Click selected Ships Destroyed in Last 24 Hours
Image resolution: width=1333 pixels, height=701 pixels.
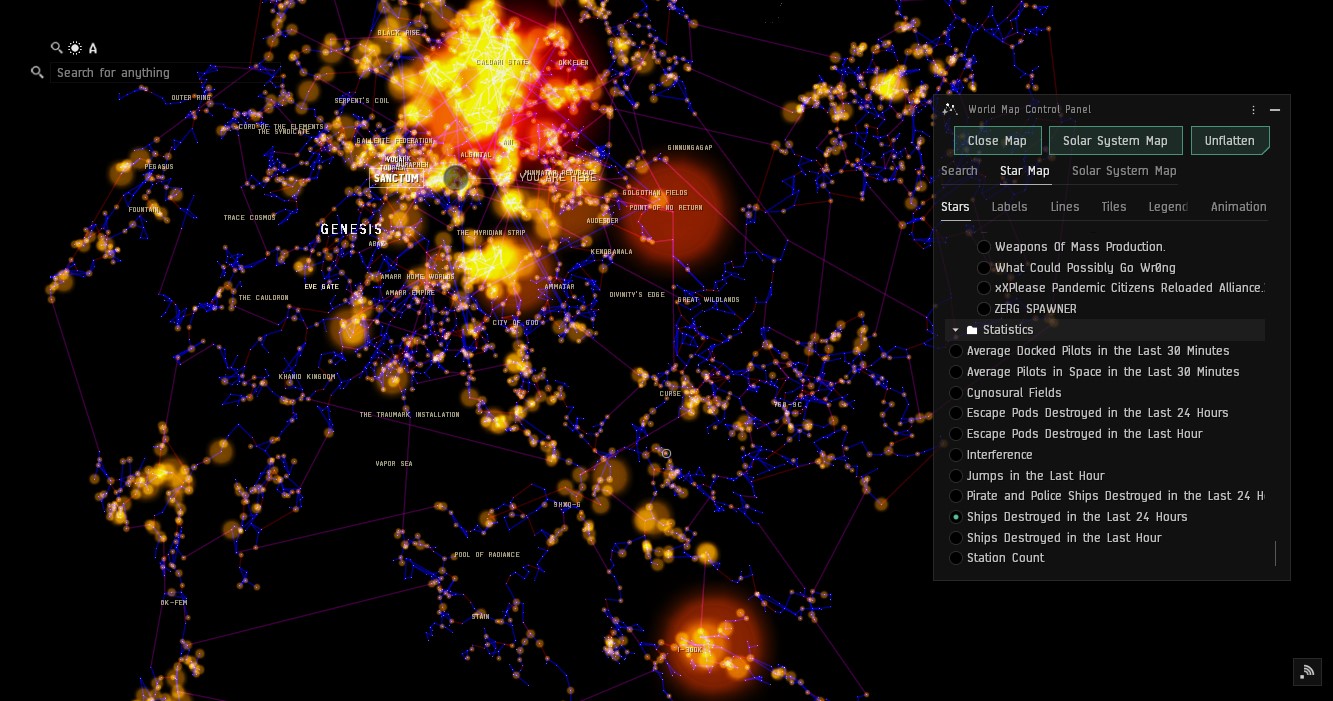click(956, 517)
